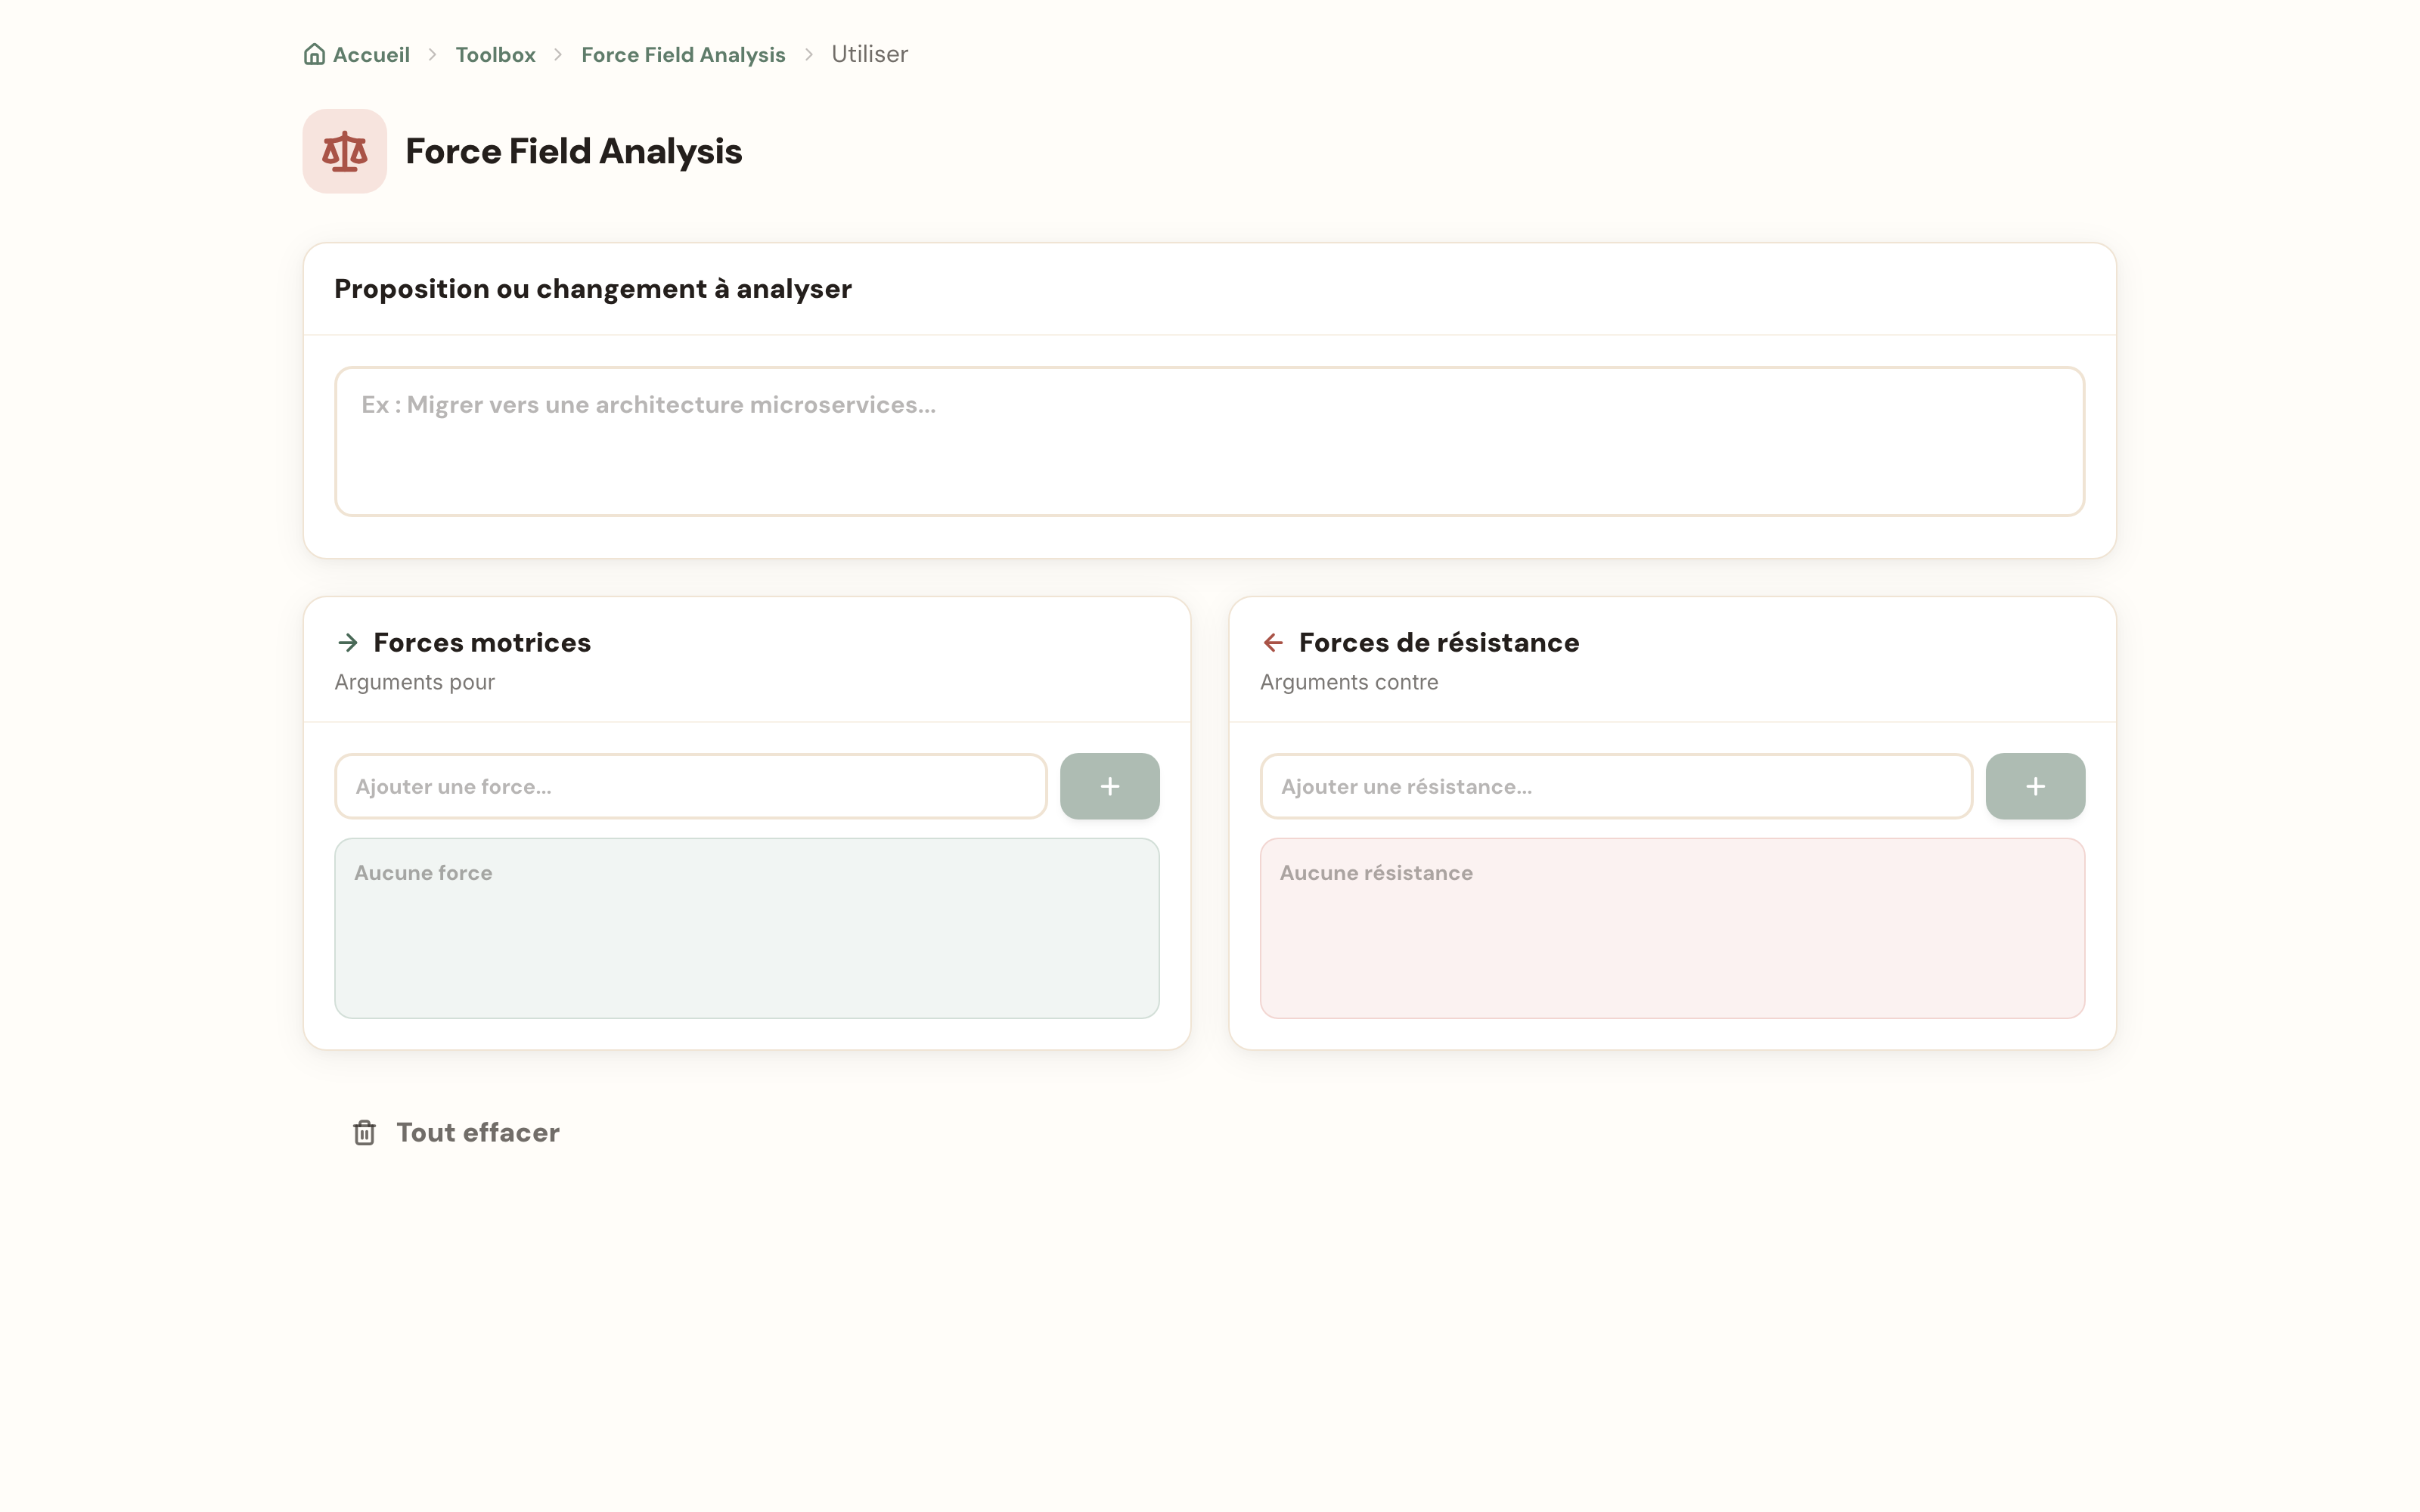Open the Accueil breadcrumb link
The image size is (2420, 1512).
click(x=357, y=54)
